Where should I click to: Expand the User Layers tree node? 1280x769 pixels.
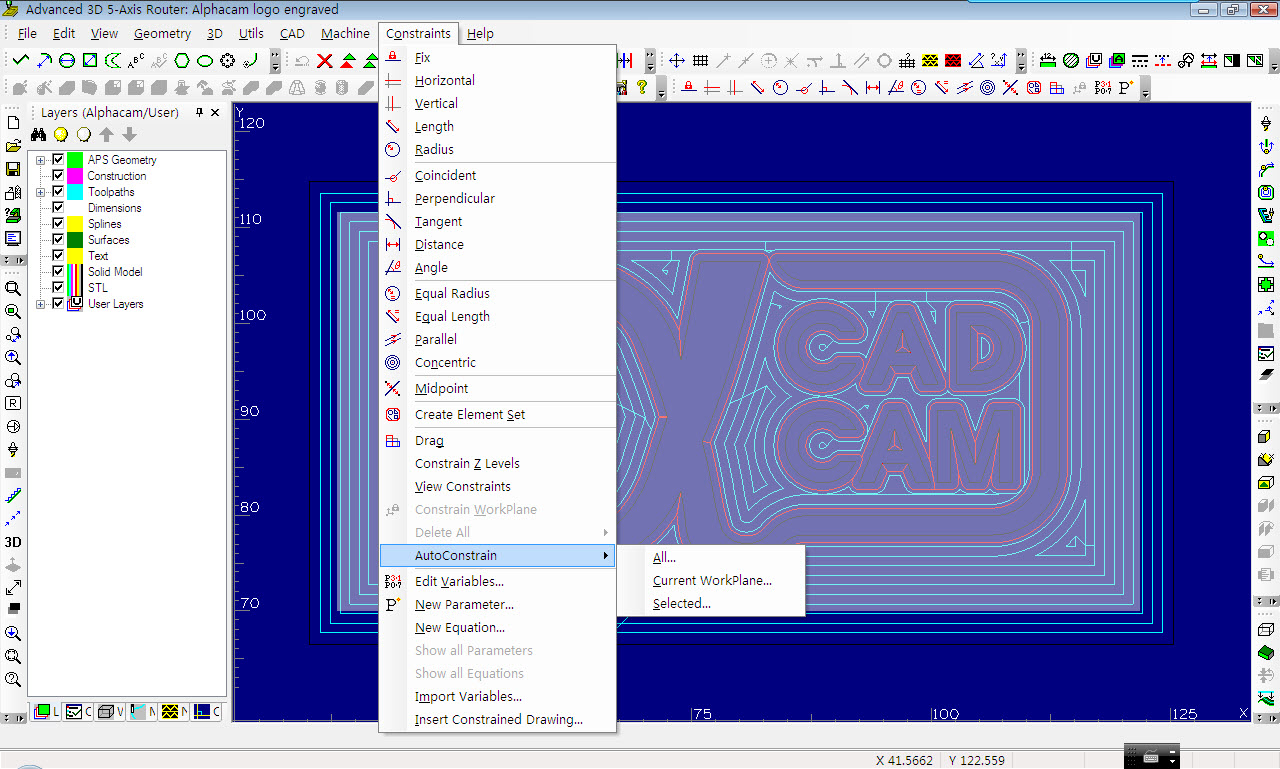(x=41, y=304)
